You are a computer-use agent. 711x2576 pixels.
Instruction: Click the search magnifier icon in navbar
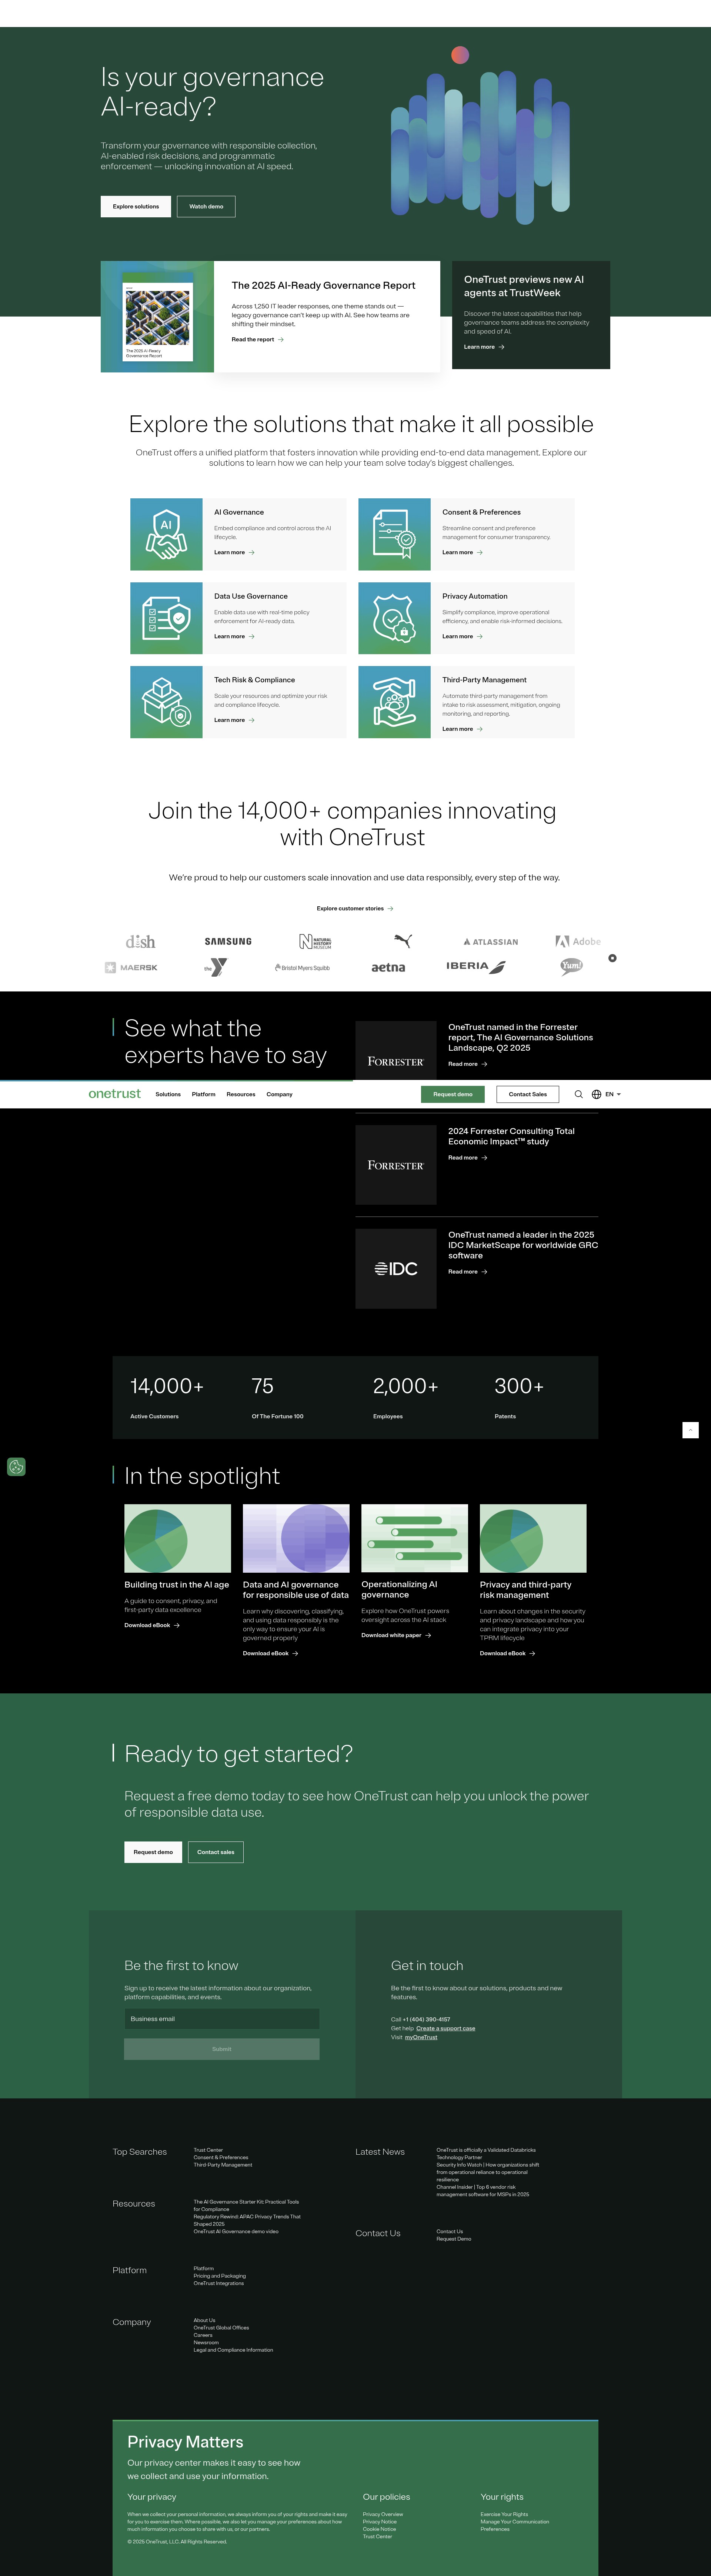(578, 1094)
